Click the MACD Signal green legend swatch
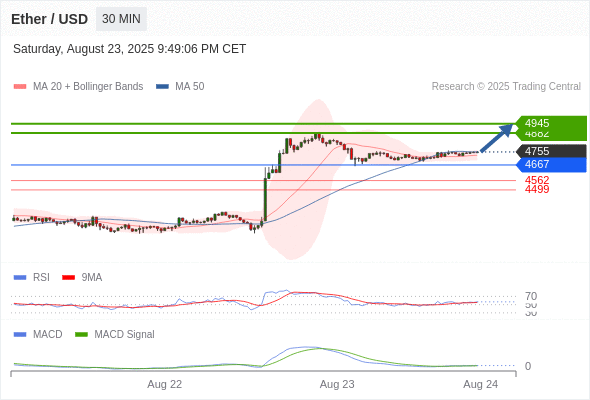Viewport: 590px width, 400px height. click(81, 335)
